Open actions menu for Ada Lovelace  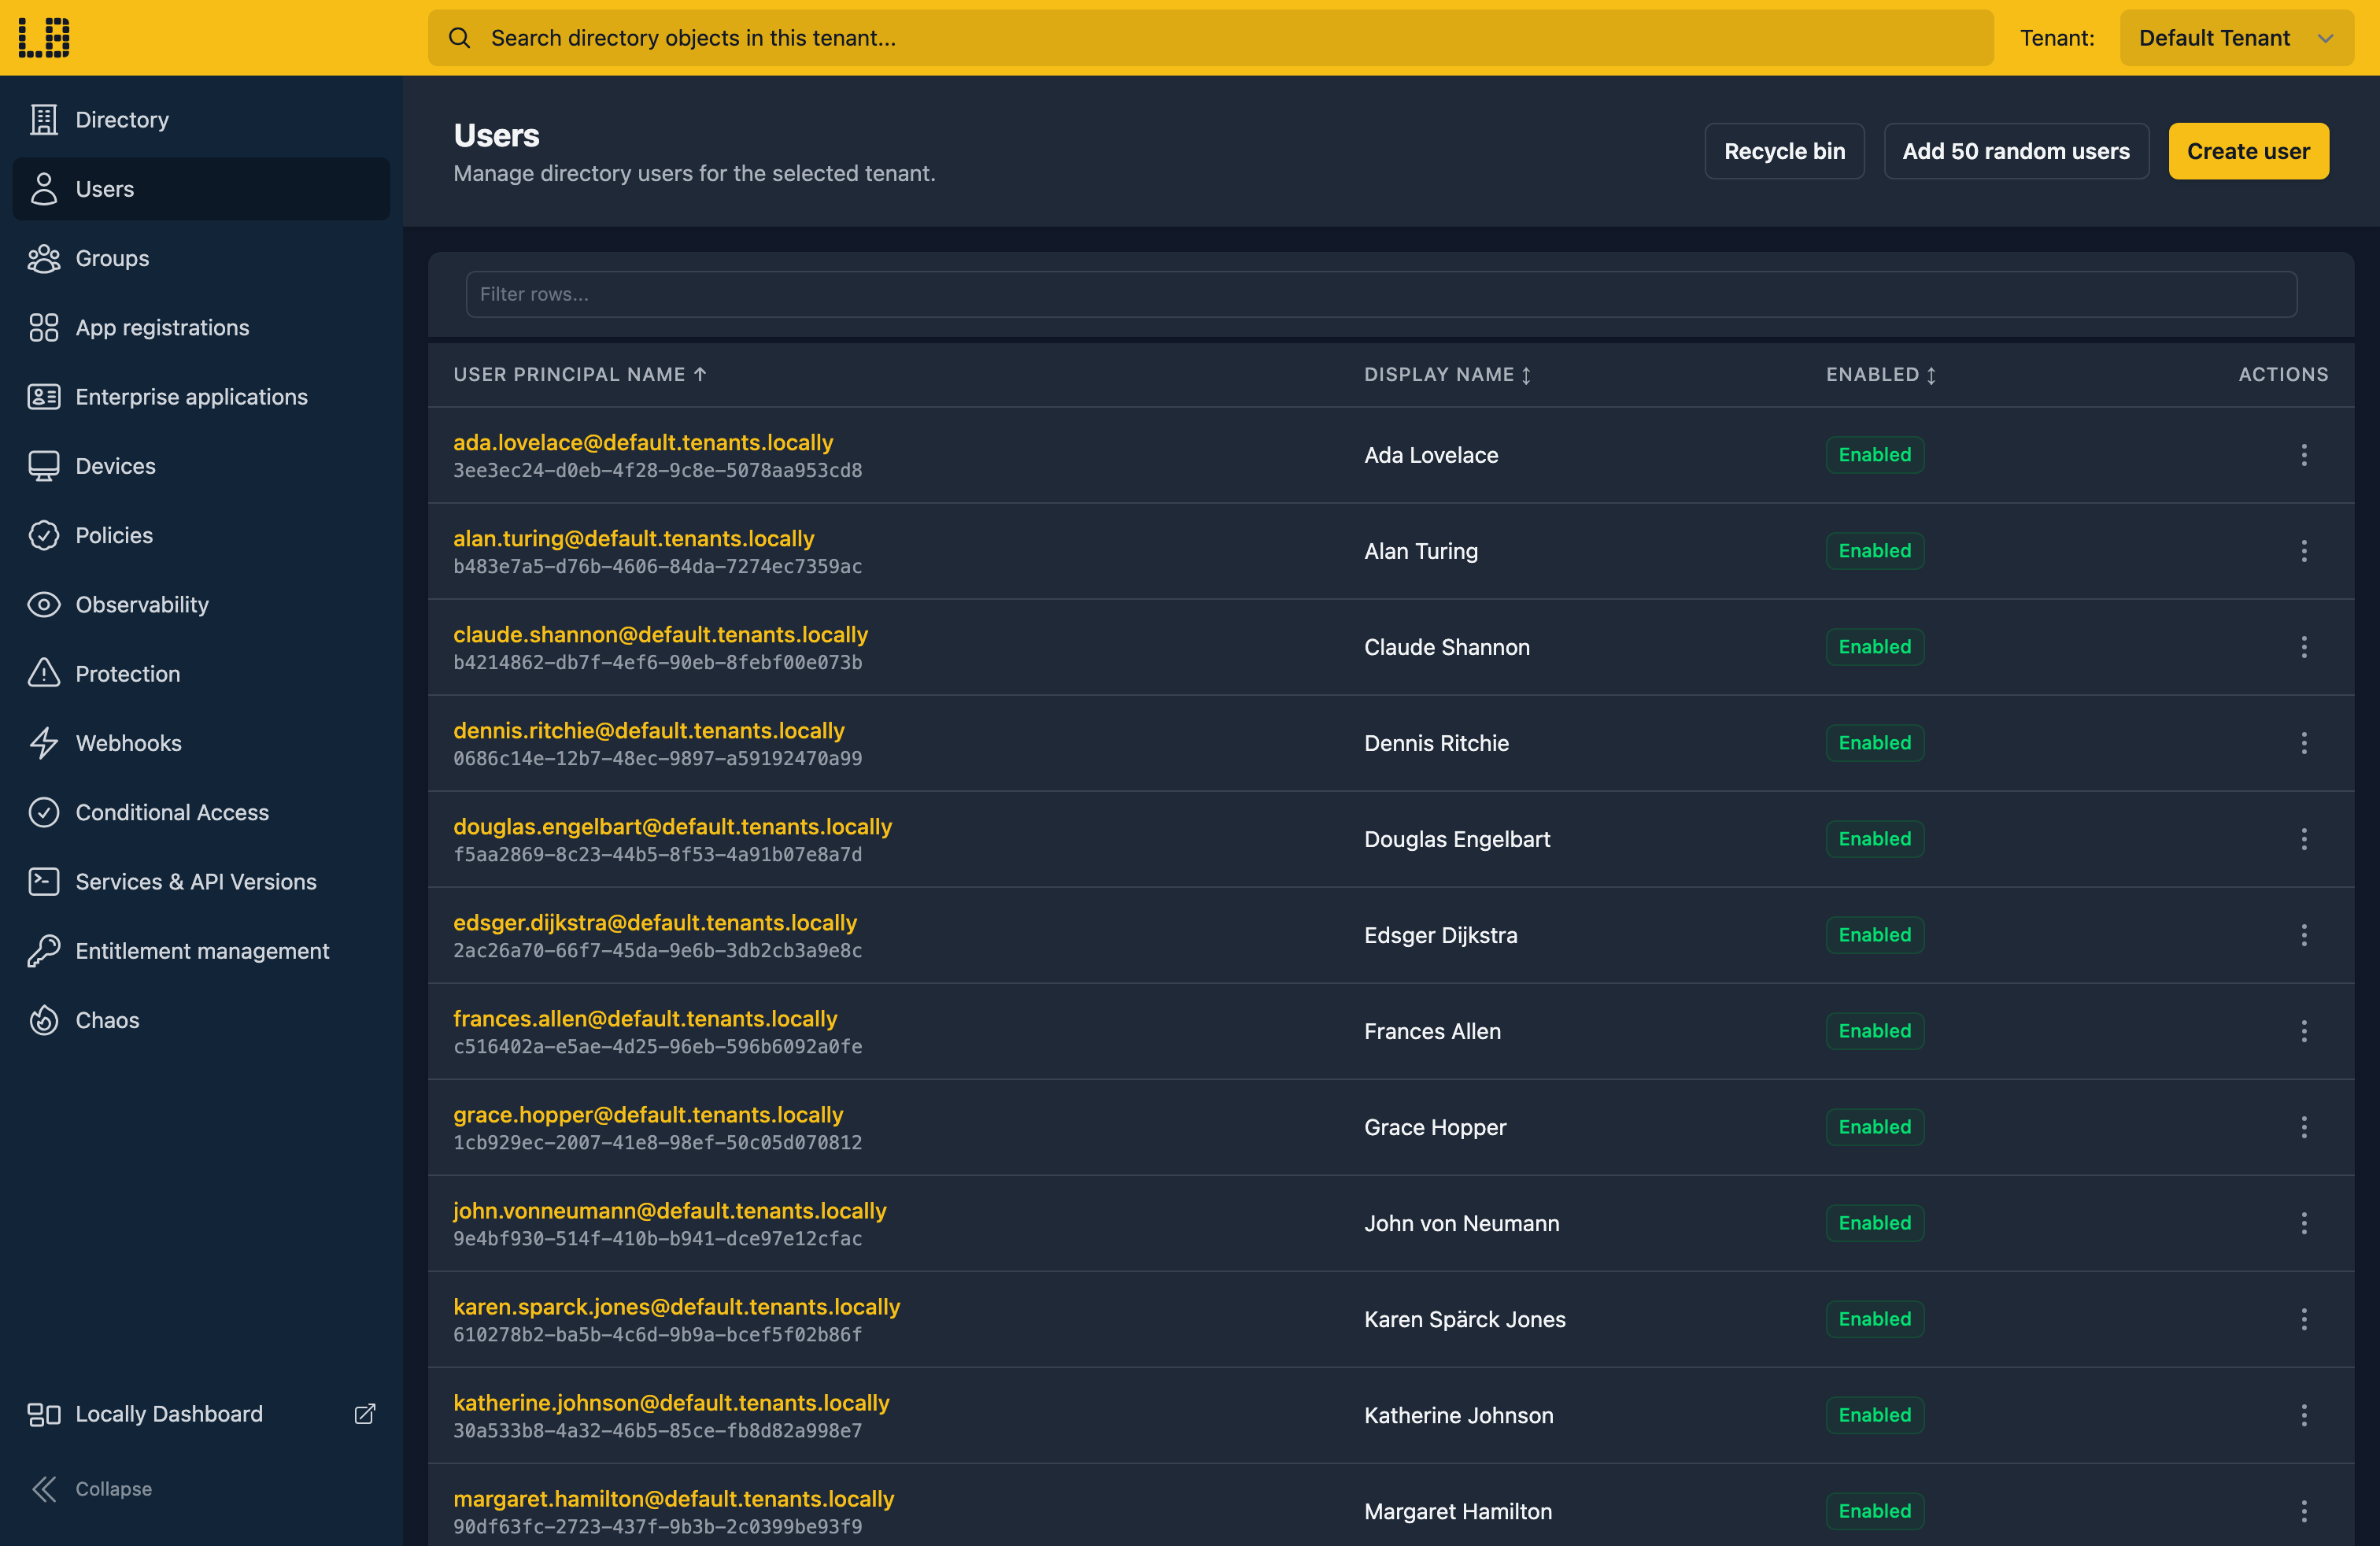pos(2304,455)
